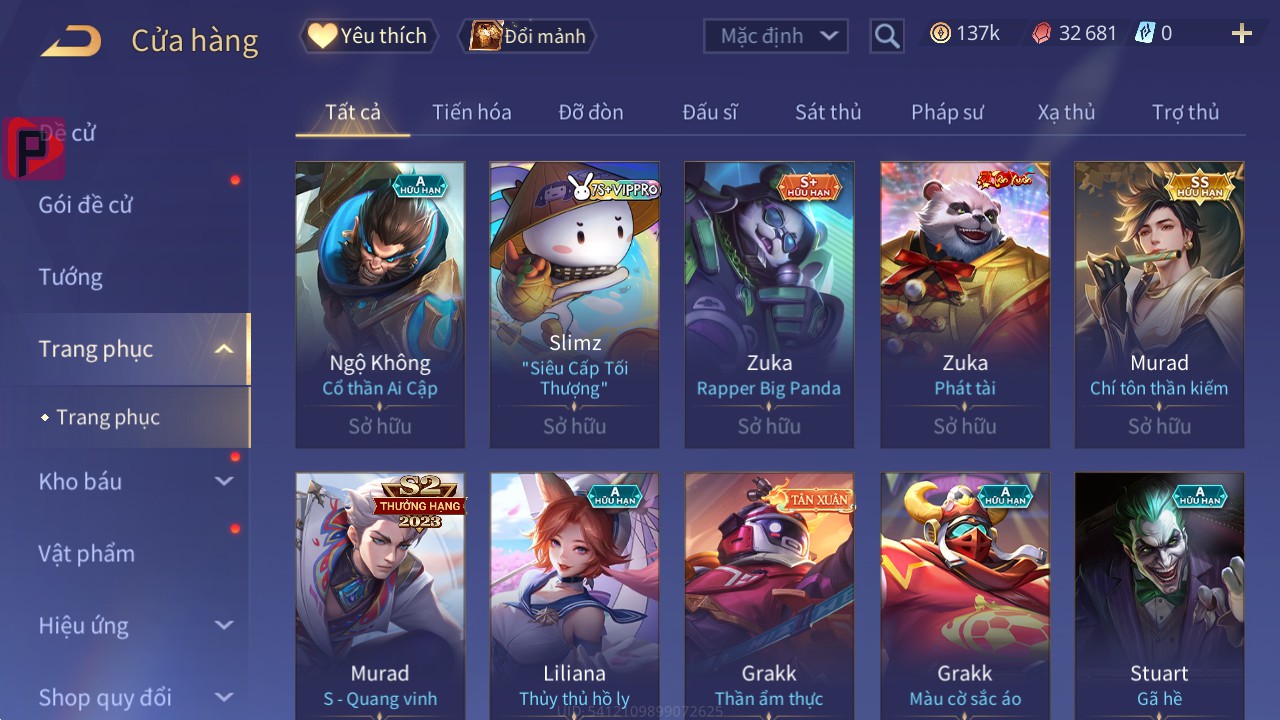
Task: Open the search magnifier icon
Action: [886, 36]
